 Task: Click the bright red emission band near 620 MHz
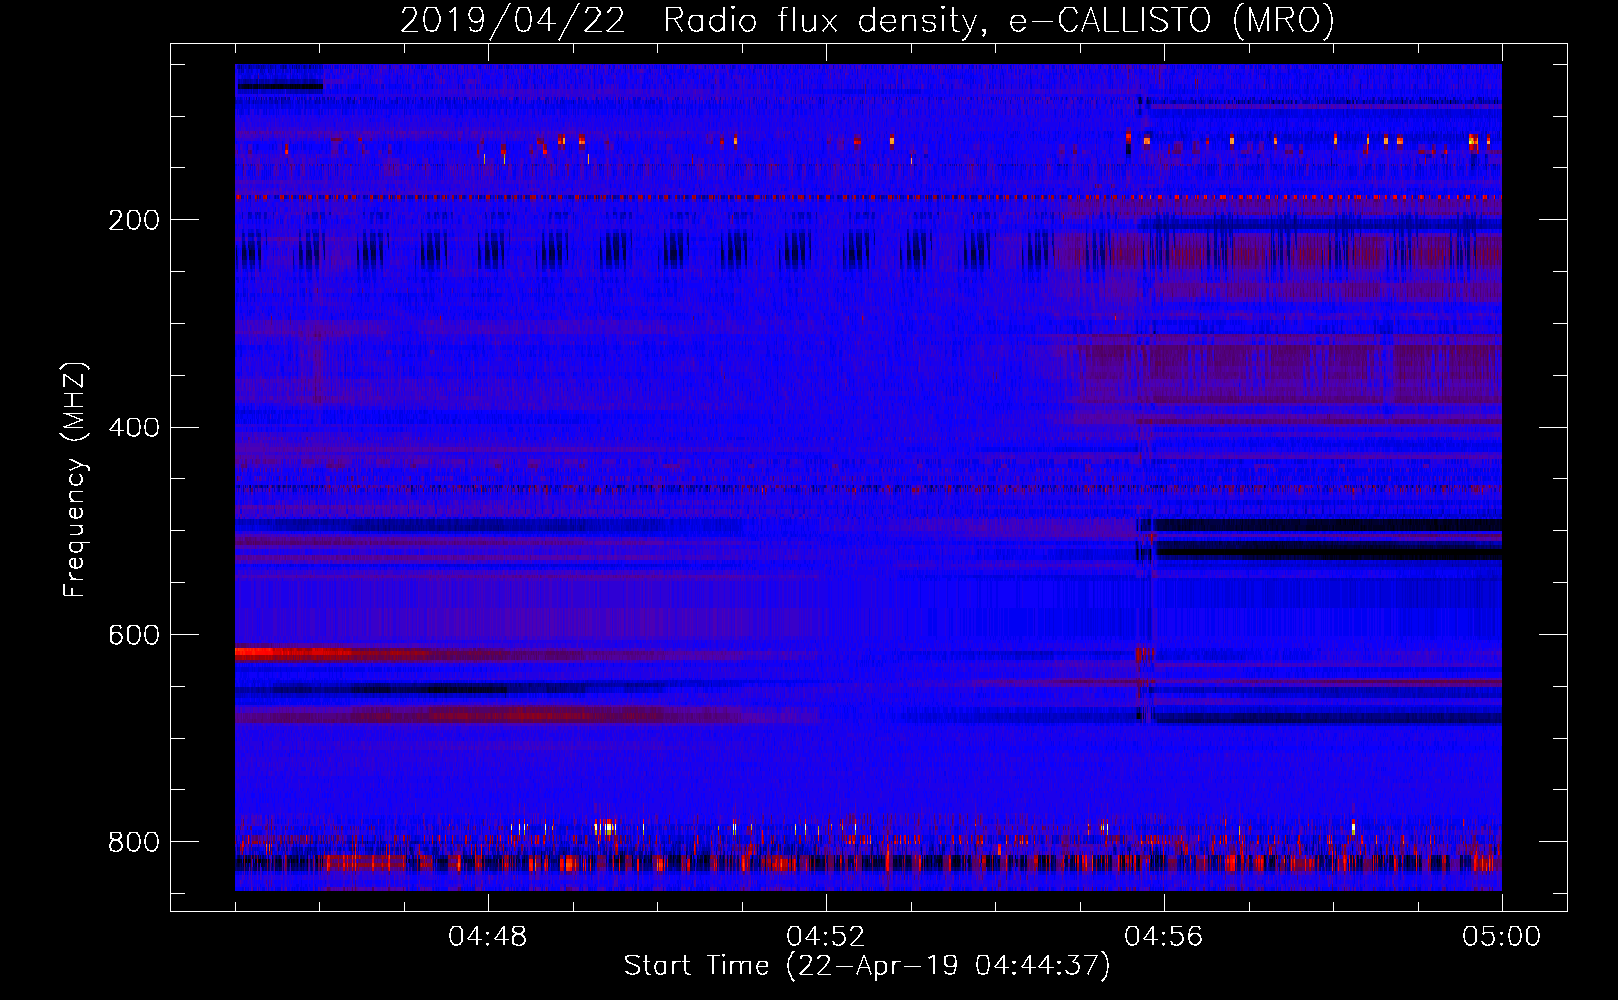[x=295, y=653]
